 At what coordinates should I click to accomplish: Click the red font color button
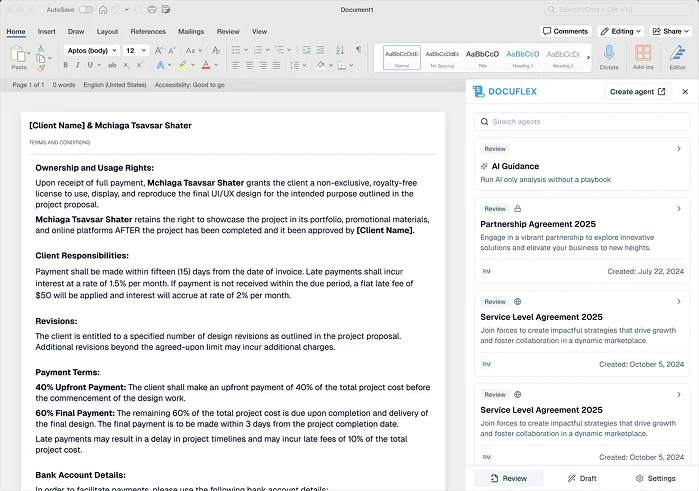pos(206,66)
